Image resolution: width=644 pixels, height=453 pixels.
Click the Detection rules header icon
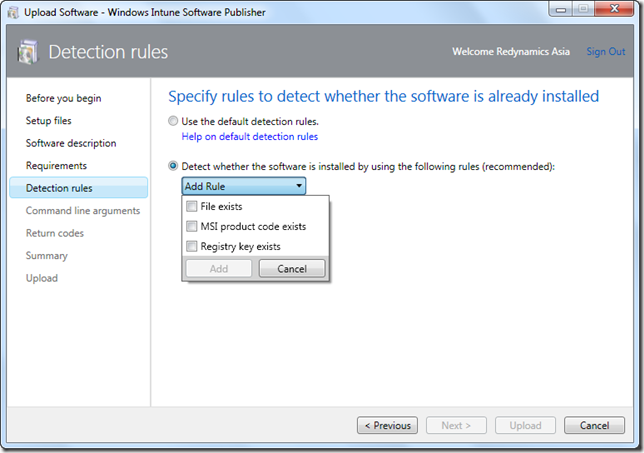(28, 52)
